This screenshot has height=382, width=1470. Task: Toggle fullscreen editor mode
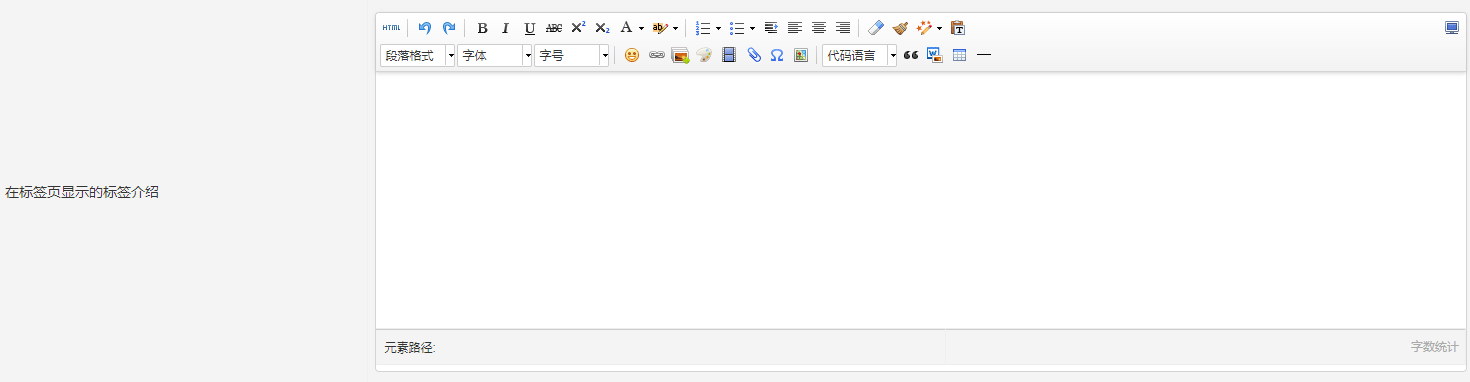click(x=1452, y=28)
